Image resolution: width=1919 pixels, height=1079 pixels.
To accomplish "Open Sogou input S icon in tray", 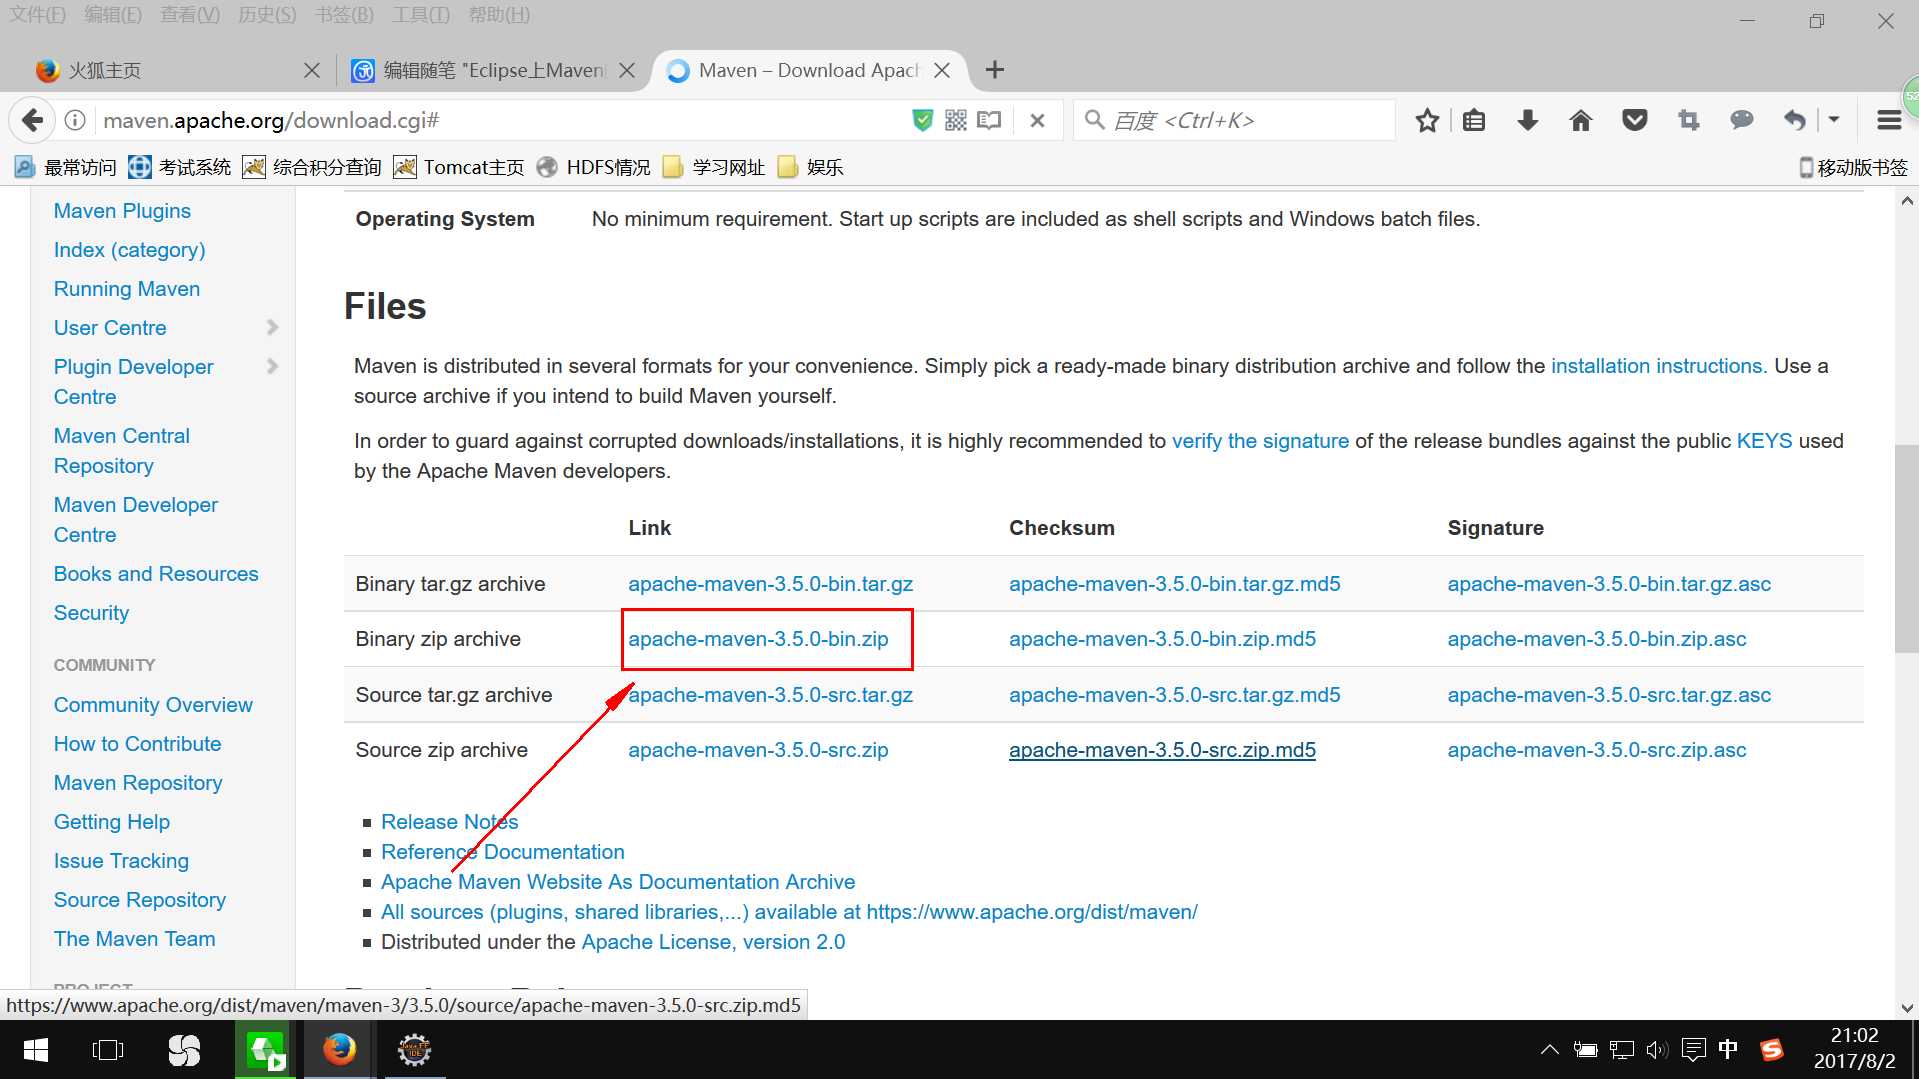I will (x=1771, y=1050).
